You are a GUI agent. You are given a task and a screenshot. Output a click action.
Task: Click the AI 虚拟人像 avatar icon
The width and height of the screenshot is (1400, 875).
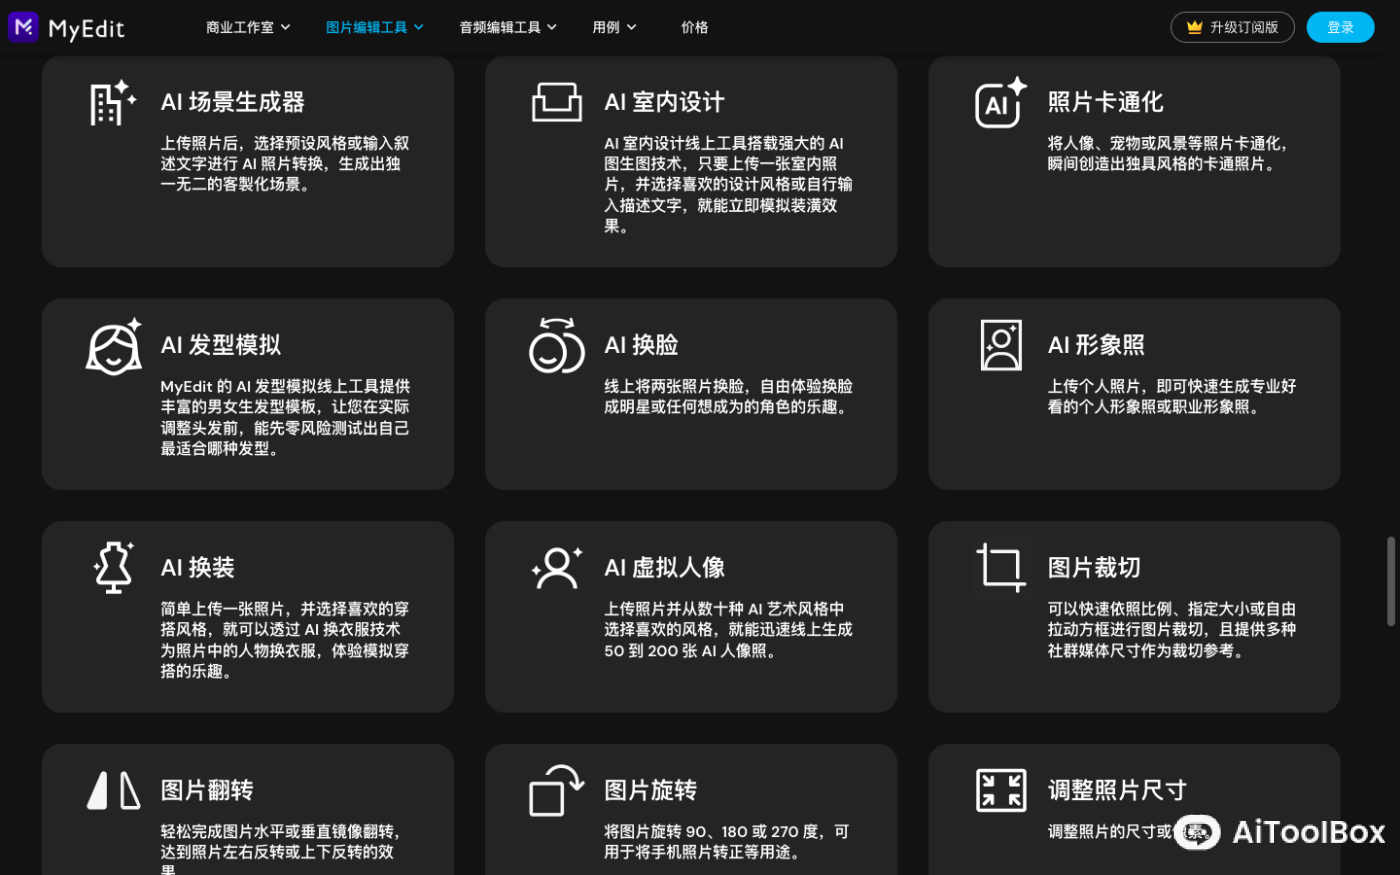(557, 567)
